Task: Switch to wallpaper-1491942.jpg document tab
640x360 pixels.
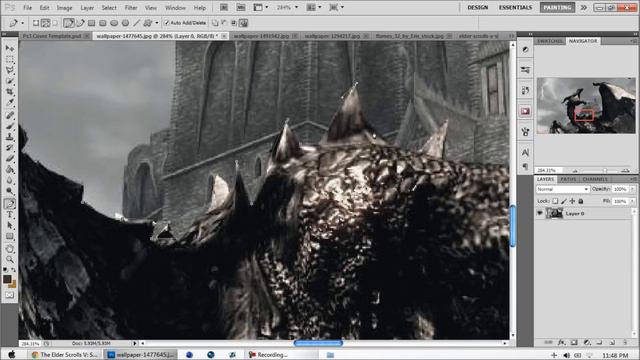Action: pyautogui.click(x=261, y=36)
